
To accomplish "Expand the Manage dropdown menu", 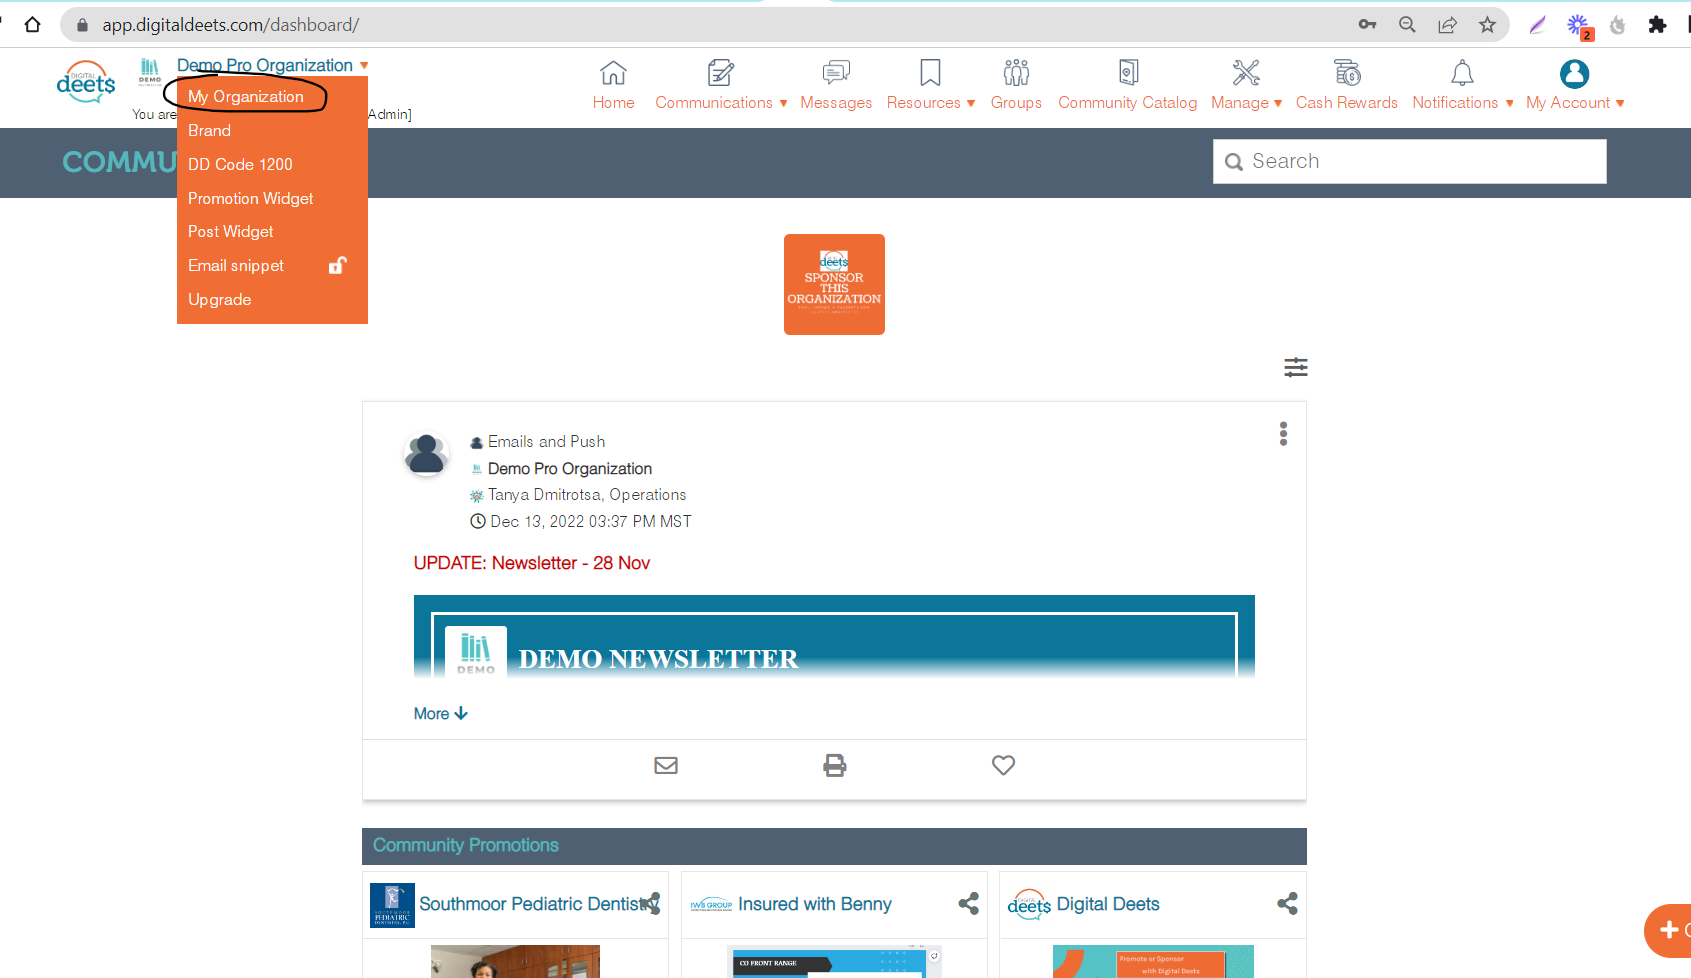I will pos(1278,103).
